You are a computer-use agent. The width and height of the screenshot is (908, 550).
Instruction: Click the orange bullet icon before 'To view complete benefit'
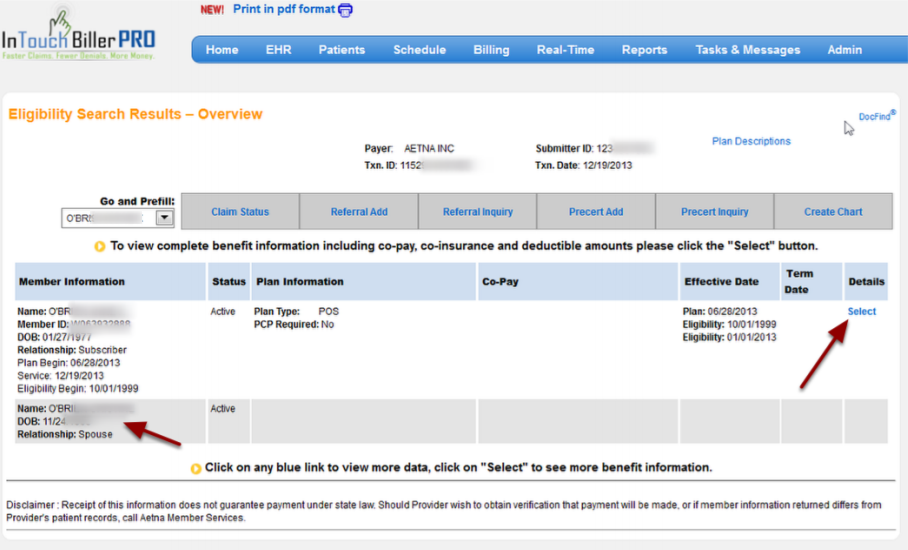pyautogui.click(x=100, y=246)
